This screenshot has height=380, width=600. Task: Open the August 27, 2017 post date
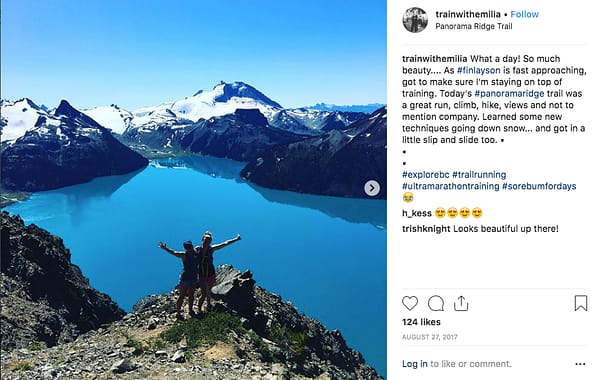(430, 337)
